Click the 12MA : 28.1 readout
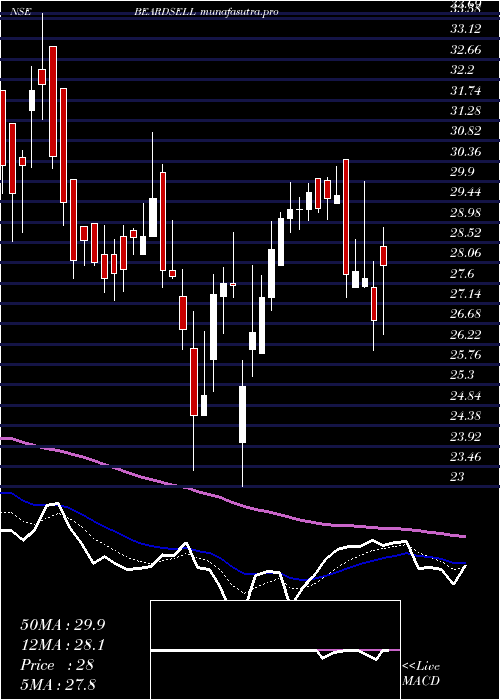 pos(63,645)
